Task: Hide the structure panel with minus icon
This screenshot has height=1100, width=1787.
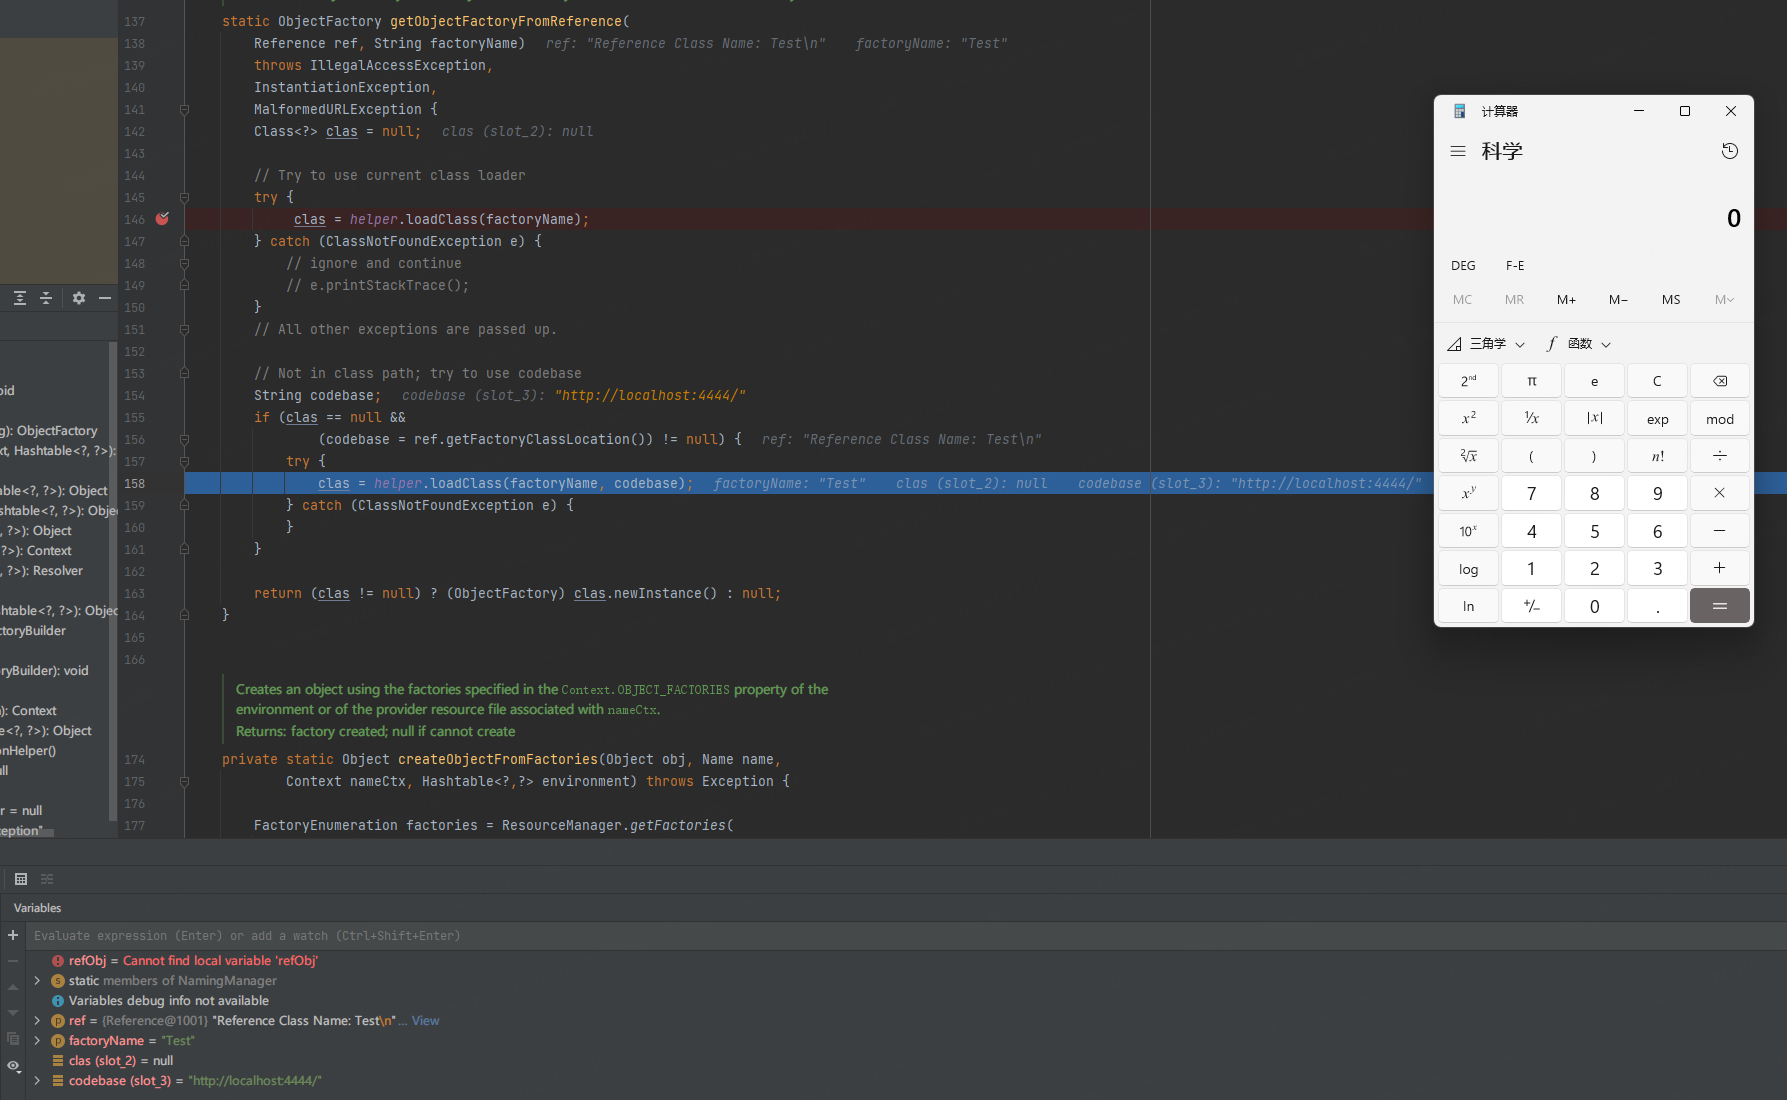Action: (x=105, y=298)
